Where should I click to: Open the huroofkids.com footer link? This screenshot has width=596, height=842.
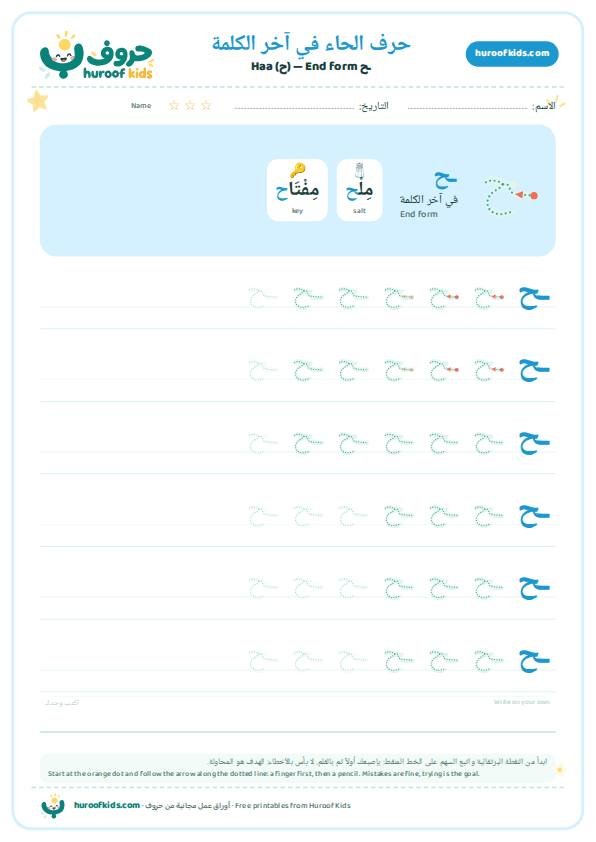click(107, 805)
